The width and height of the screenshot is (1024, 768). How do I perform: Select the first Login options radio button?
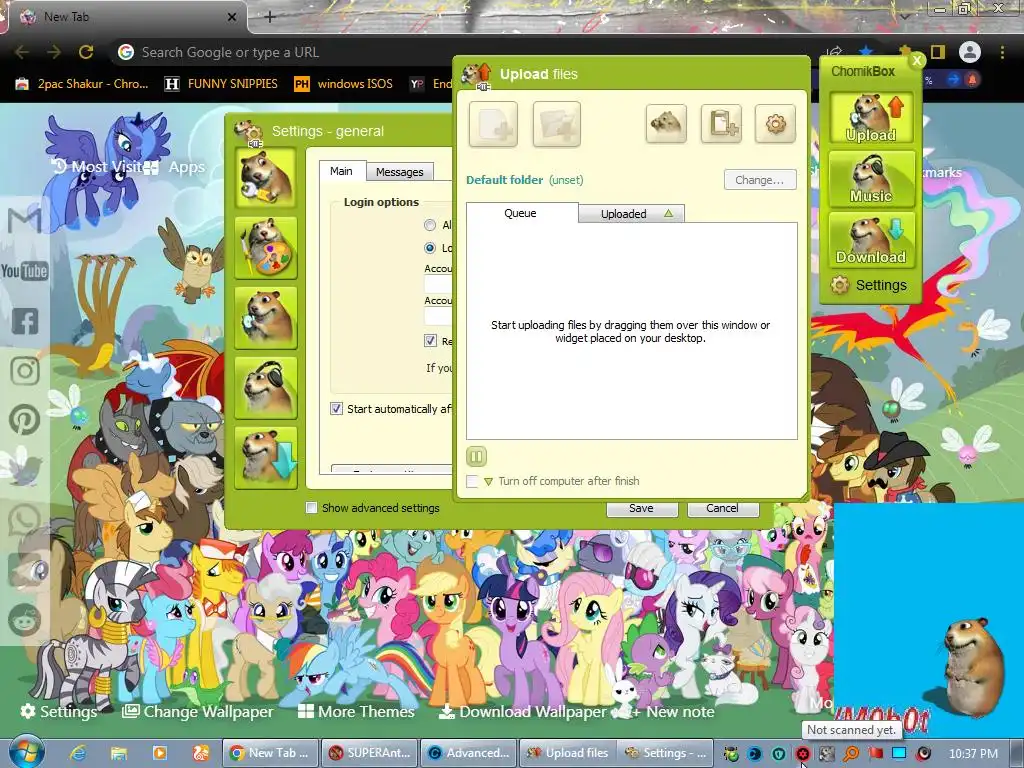click(x=430, y=225)
